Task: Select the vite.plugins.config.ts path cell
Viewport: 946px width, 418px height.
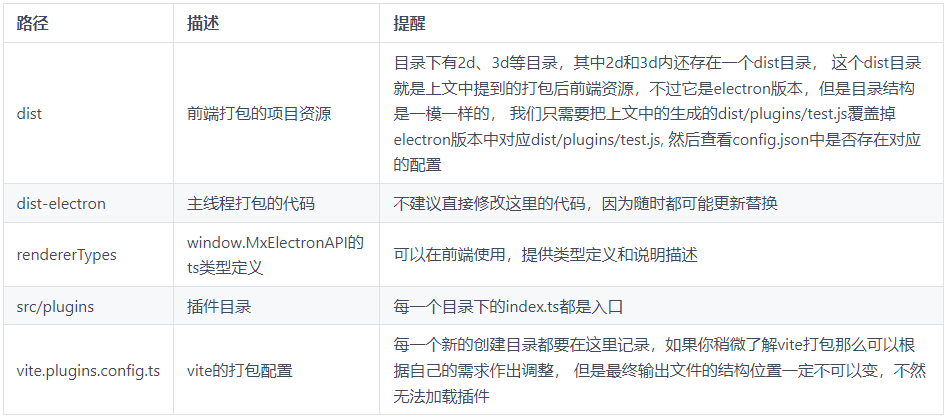Action: click(89, 371)
